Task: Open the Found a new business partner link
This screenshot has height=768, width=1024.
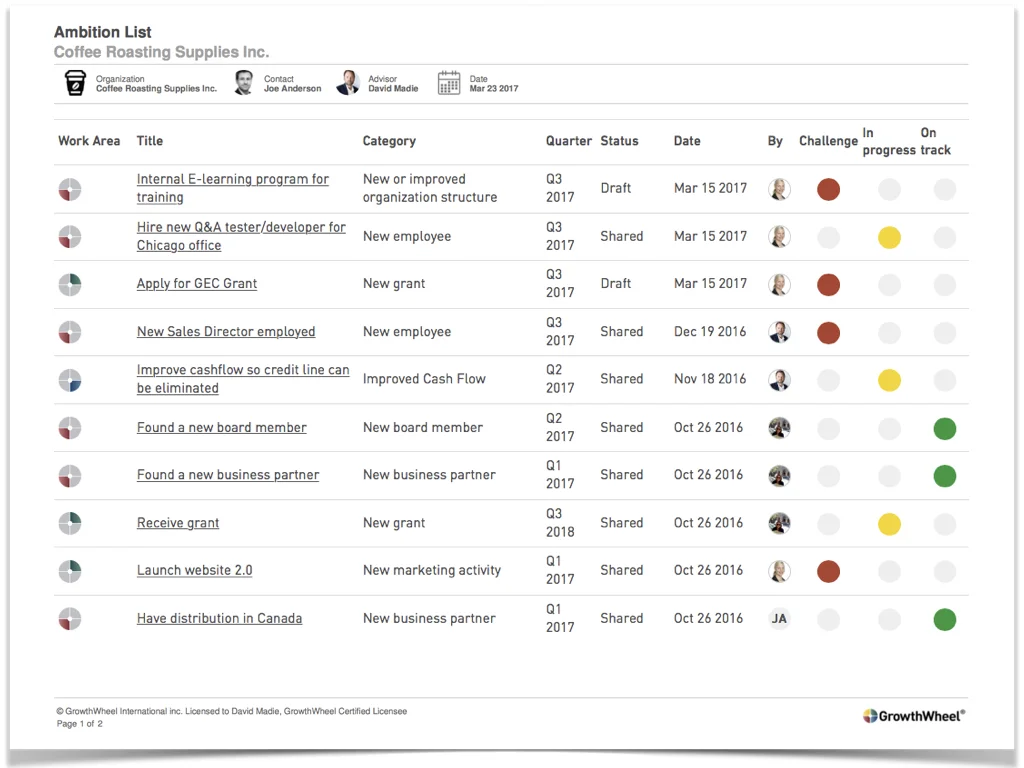Action: (x=228, y=475)
